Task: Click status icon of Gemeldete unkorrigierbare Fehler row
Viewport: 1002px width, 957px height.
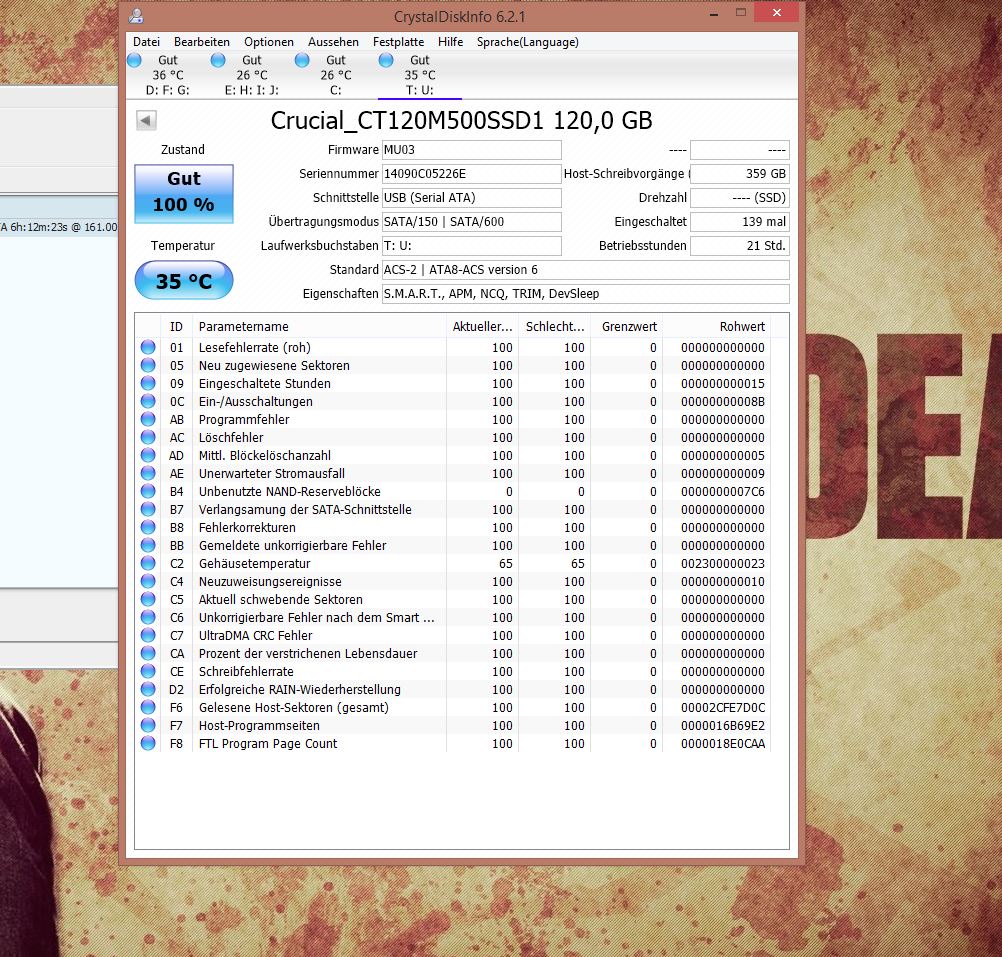Action: (148, 545)
